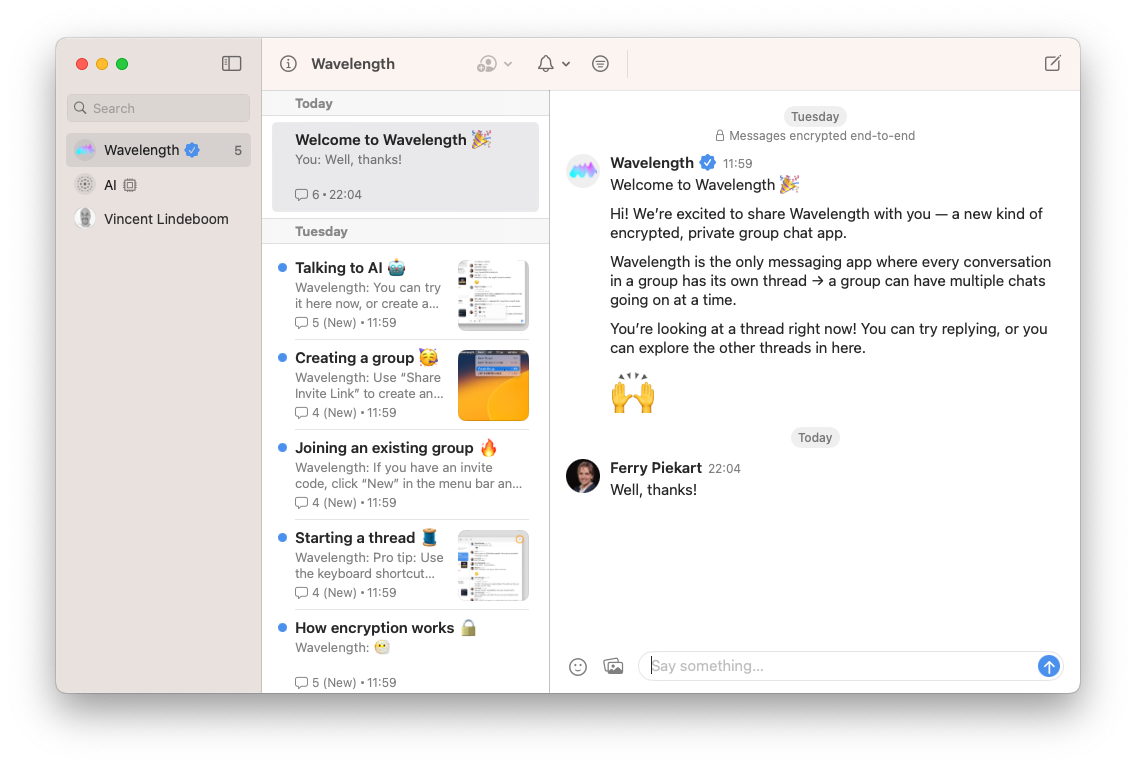Click the unread count 5 badge

click(x=238, y=151)
